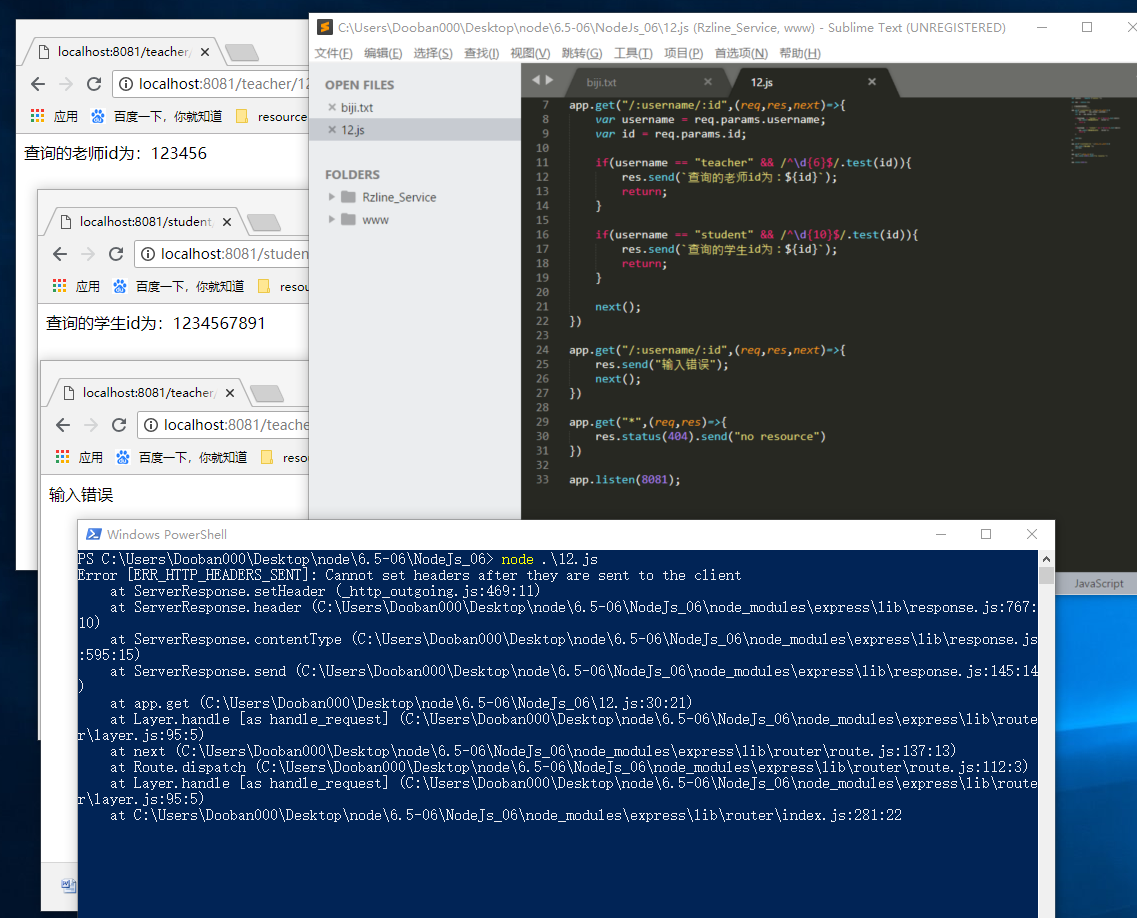This screenshot has width=1137, height=918.
Task: Click site info icon in student address bar
Action: pyautogui.click(x=148, y=254)
